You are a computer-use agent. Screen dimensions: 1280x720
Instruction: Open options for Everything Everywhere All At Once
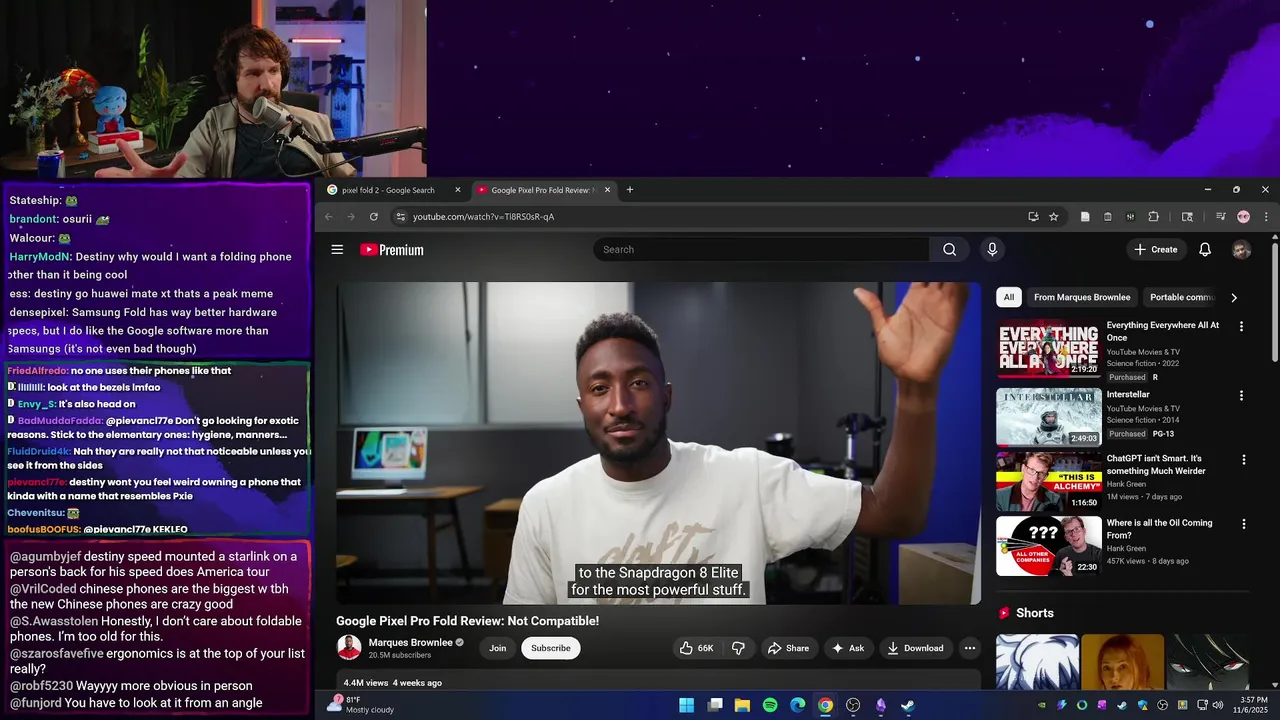coord(1242,327)
